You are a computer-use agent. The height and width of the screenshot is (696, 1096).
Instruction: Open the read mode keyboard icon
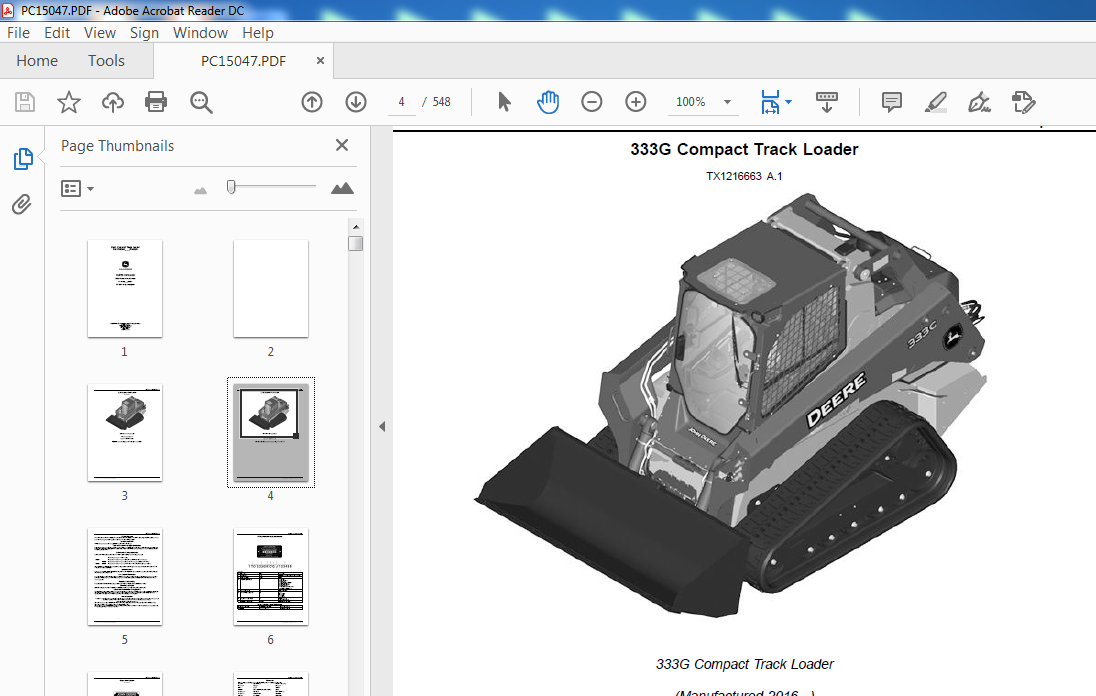[x=827, y=102]
